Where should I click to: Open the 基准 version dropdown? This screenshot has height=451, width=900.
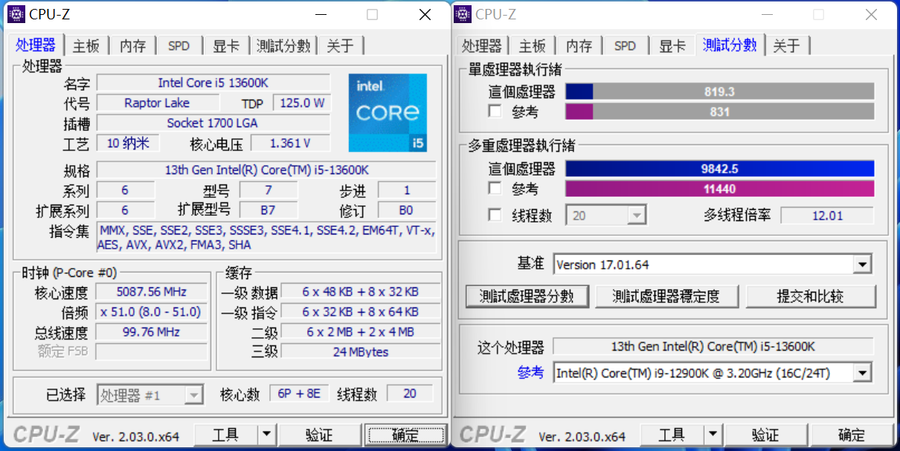(862, 264)
